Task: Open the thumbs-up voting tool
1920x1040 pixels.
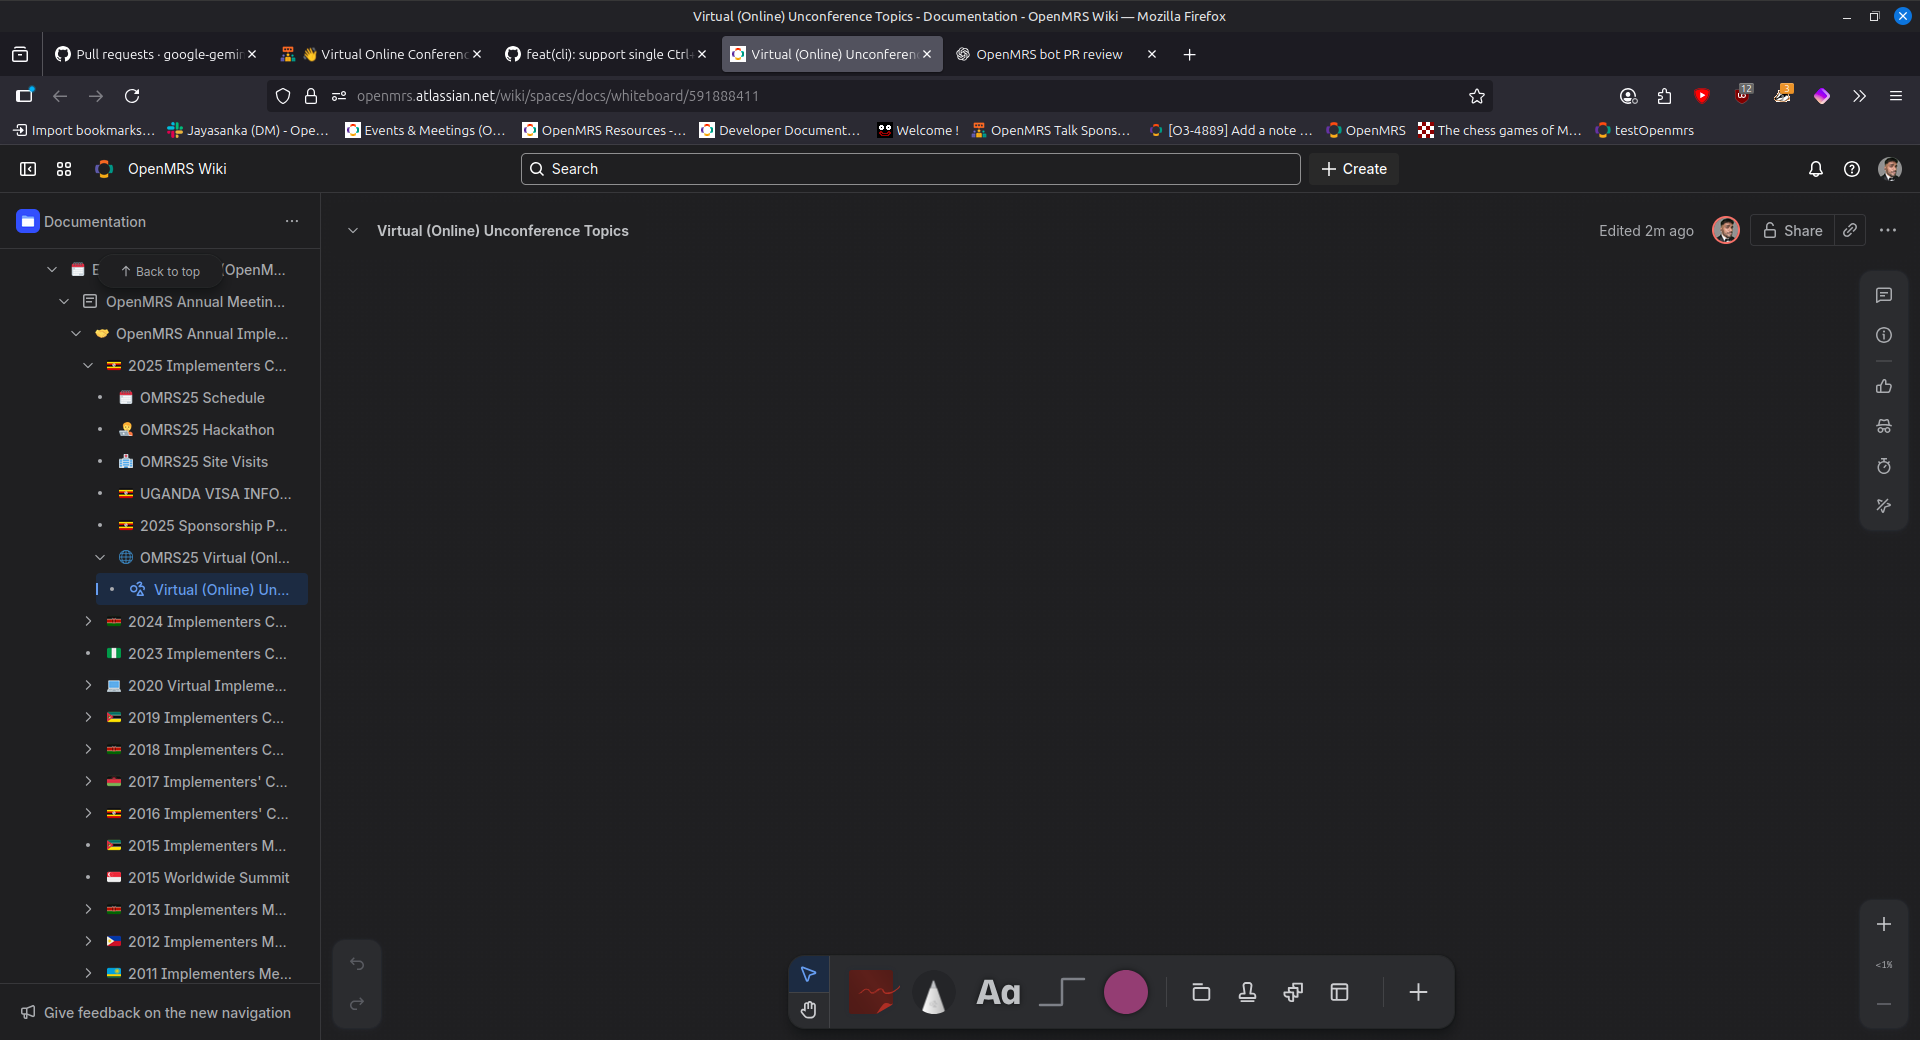Action: (x=1884, y=386)
